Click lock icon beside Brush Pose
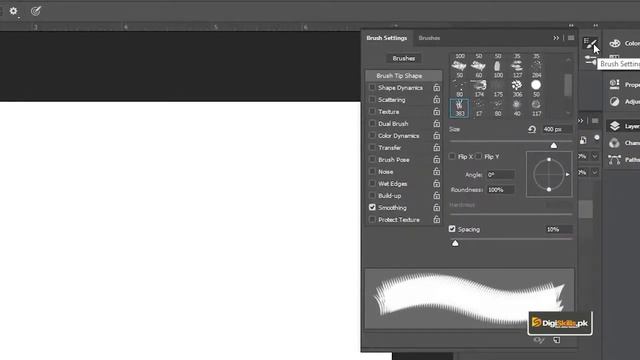This screenshot has width=640, height=360. 436,159
